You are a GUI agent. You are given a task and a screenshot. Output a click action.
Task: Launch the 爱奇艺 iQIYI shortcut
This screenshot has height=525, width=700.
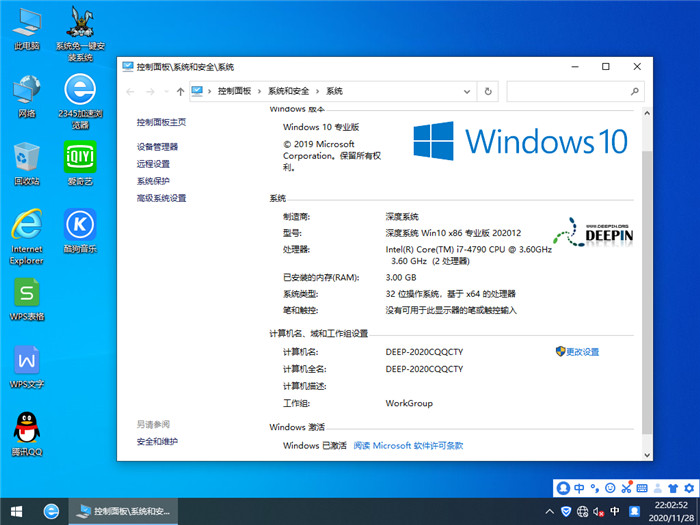80,163
